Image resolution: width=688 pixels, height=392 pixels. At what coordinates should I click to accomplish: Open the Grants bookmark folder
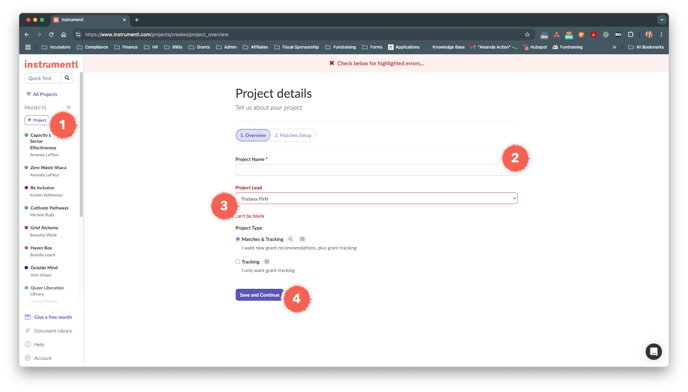pyautogui.click(x=199, y=47)
